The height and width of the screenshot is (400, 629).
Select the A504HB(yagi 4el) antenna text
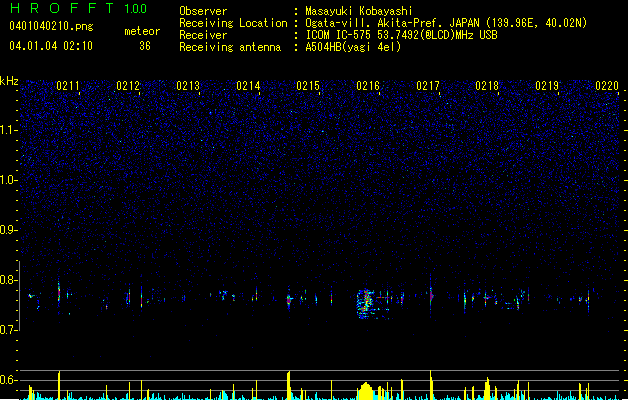(x=353, y=47)
